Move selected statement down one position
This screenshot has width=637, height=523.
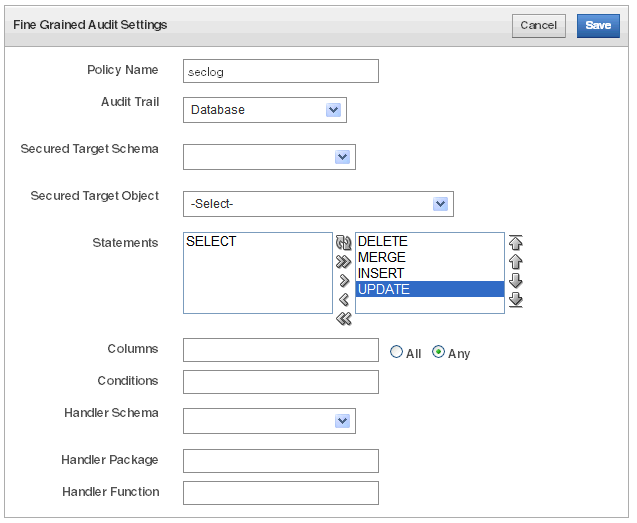(516, 280)
